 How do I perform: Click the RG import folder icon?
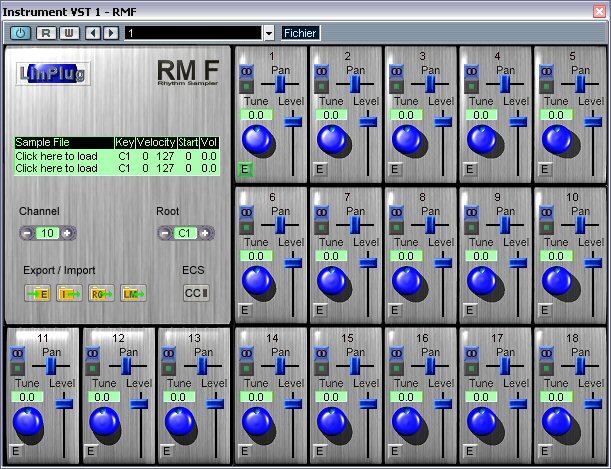[x=101, y=293]
